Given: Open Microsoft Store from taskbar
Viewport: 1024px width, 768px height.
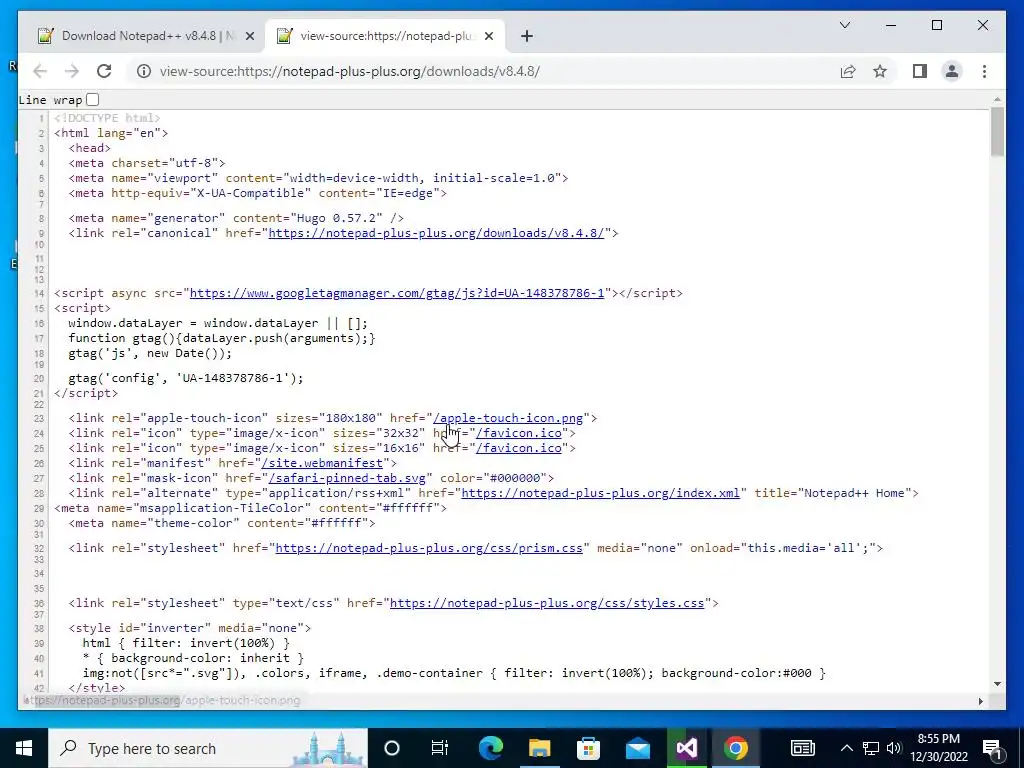Looking at the screenshot, I should [588, 748].
